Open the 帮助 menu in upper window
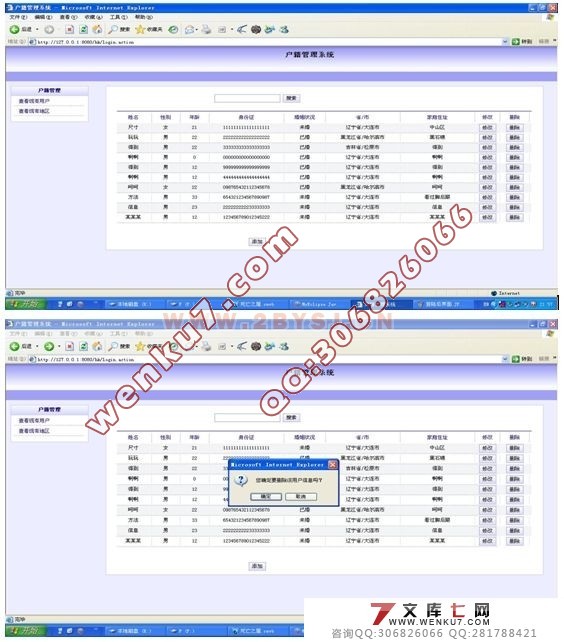 144,17
